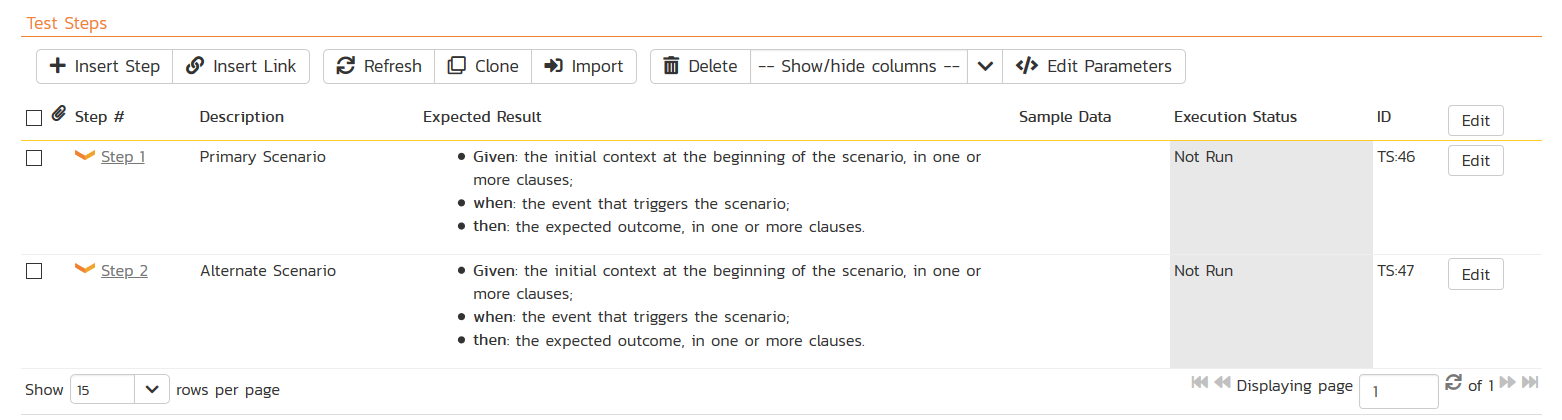Click the Insert Step plus icon
The height and width of the screenshot is (420, 1562).
(x=58, y=66)
